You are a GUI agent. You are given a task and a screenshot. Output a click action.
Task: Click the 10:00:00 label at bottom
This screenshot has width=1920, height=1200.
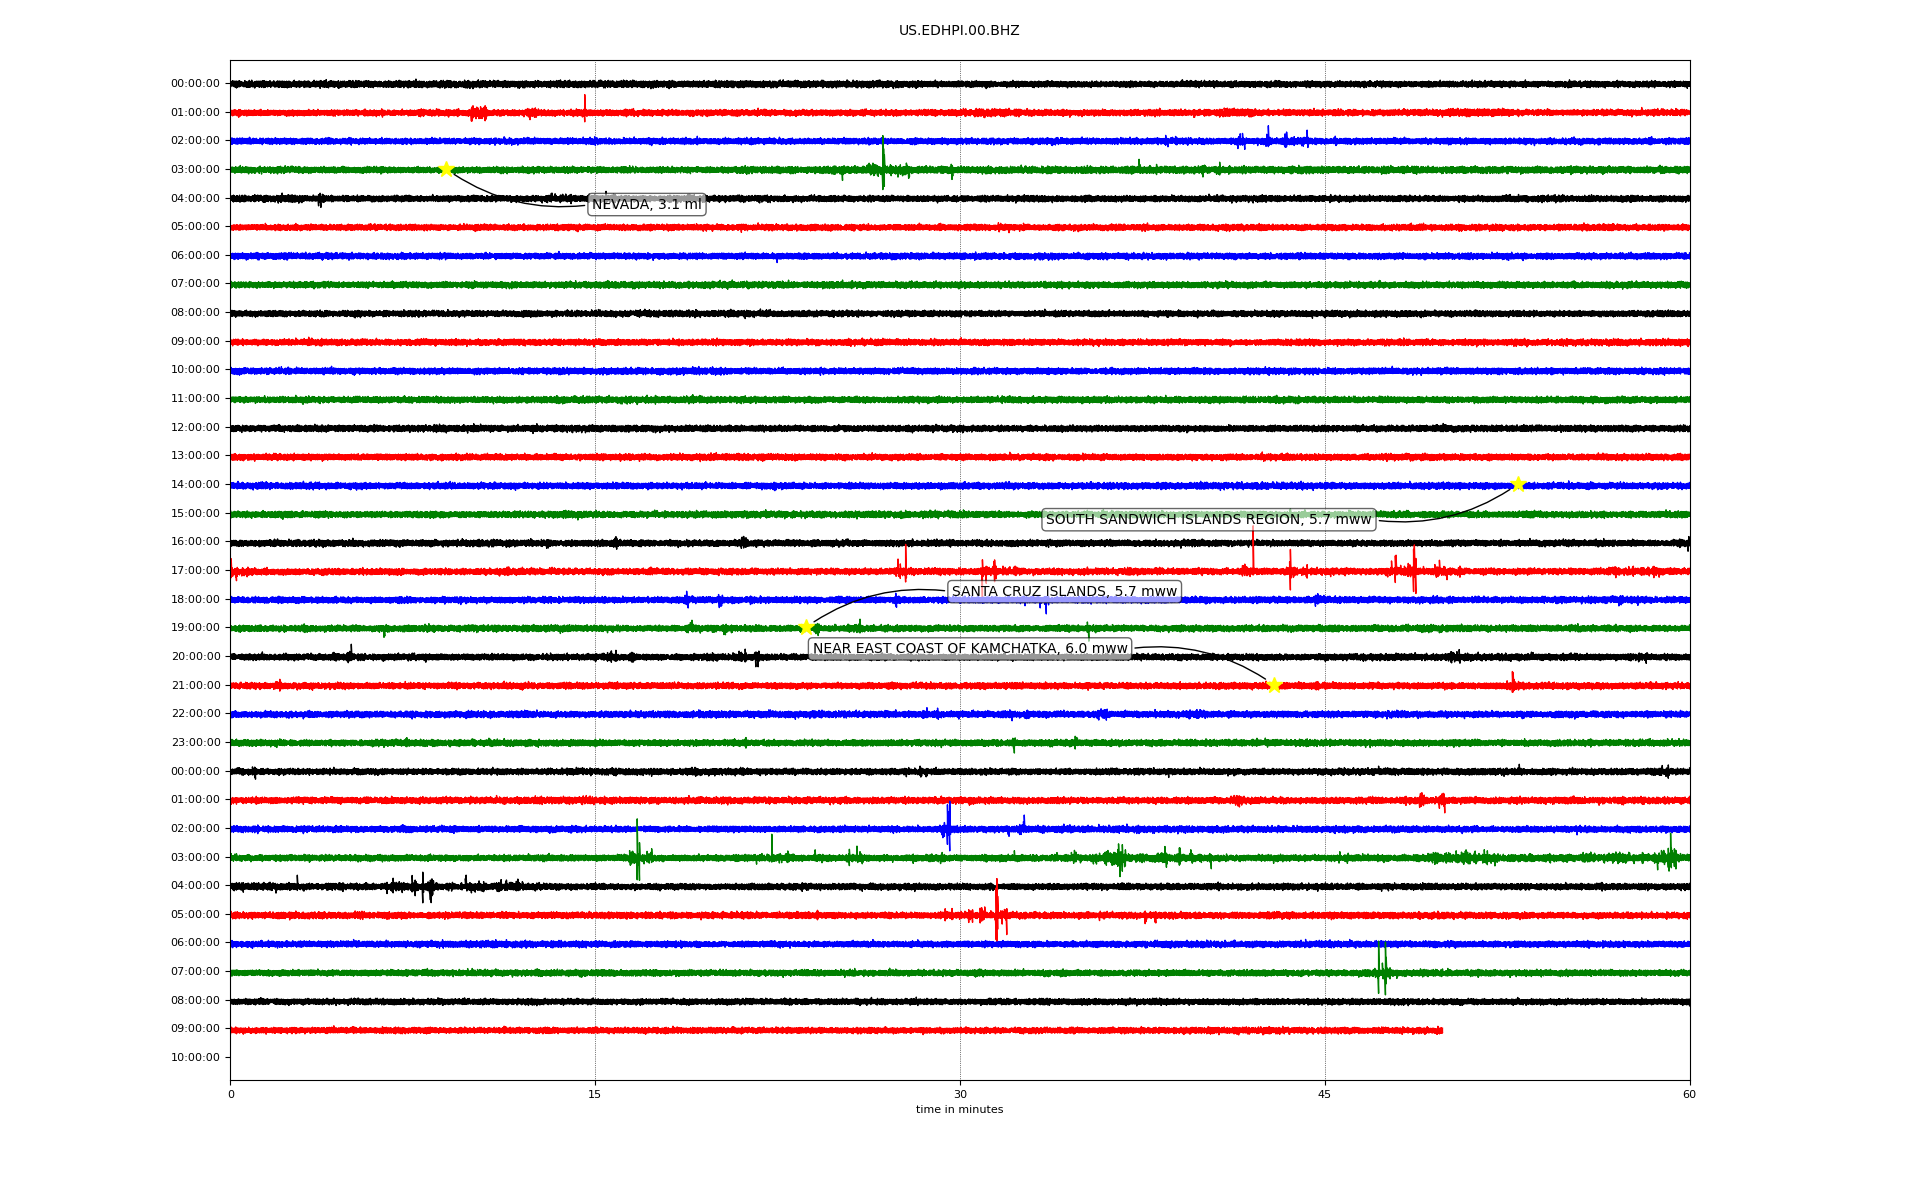coord(195,1058)
